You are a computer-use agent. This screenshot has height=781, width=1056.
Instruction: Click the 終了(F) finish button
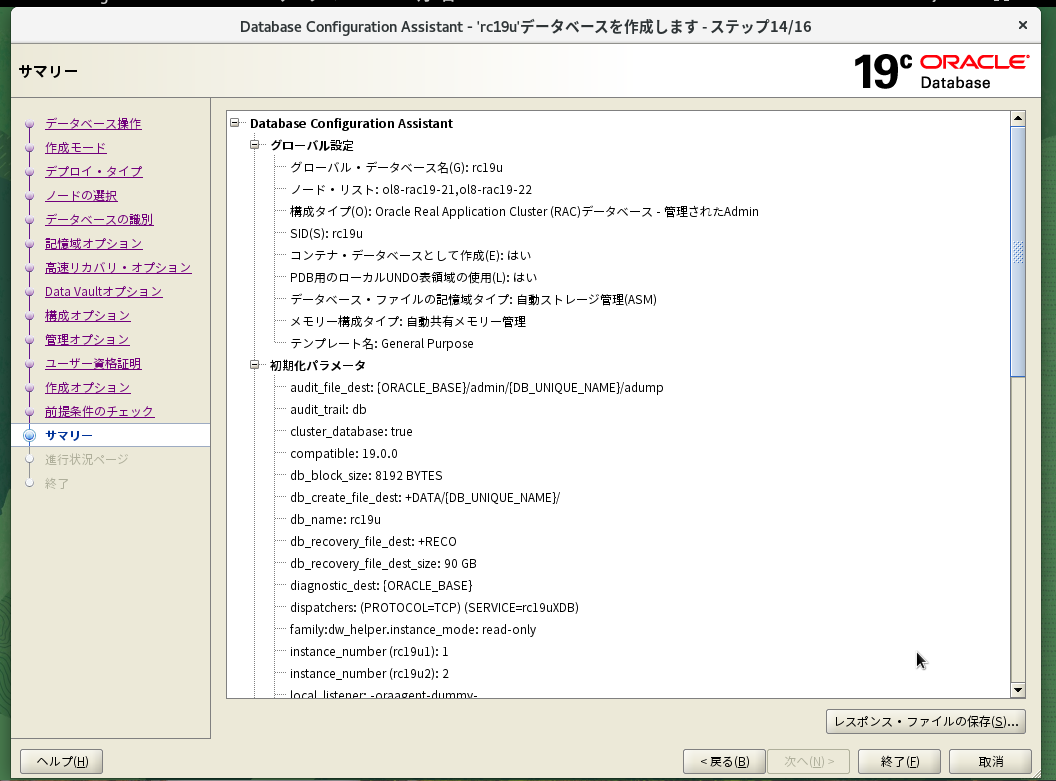[x=900, y=761]
